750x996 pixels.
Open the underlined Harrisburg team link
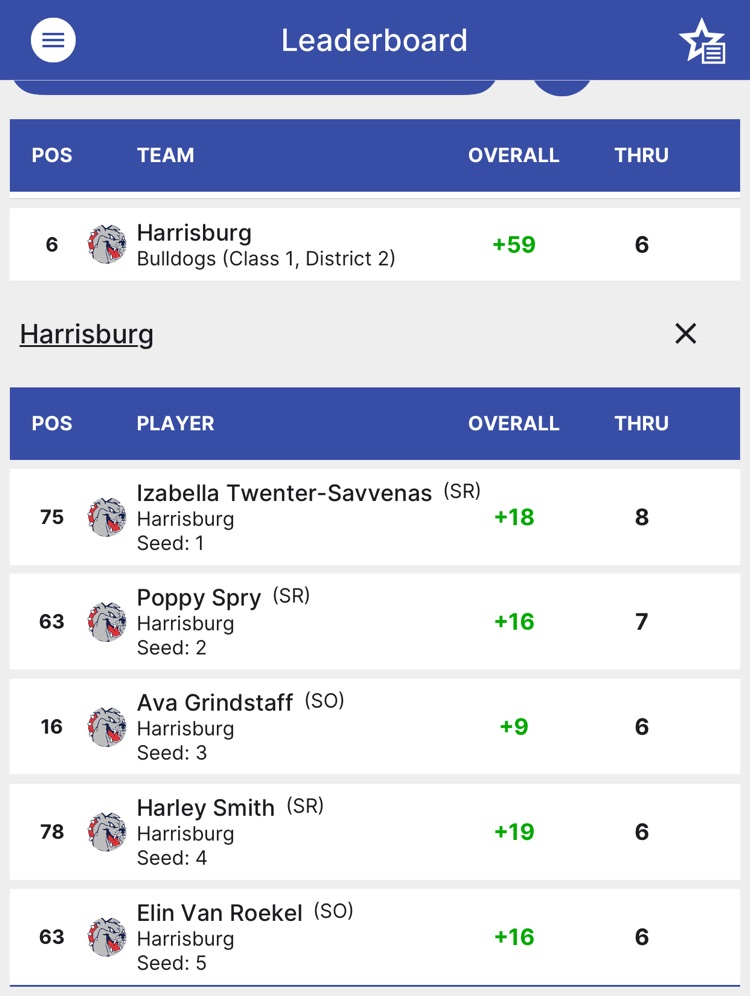(87, 334)
